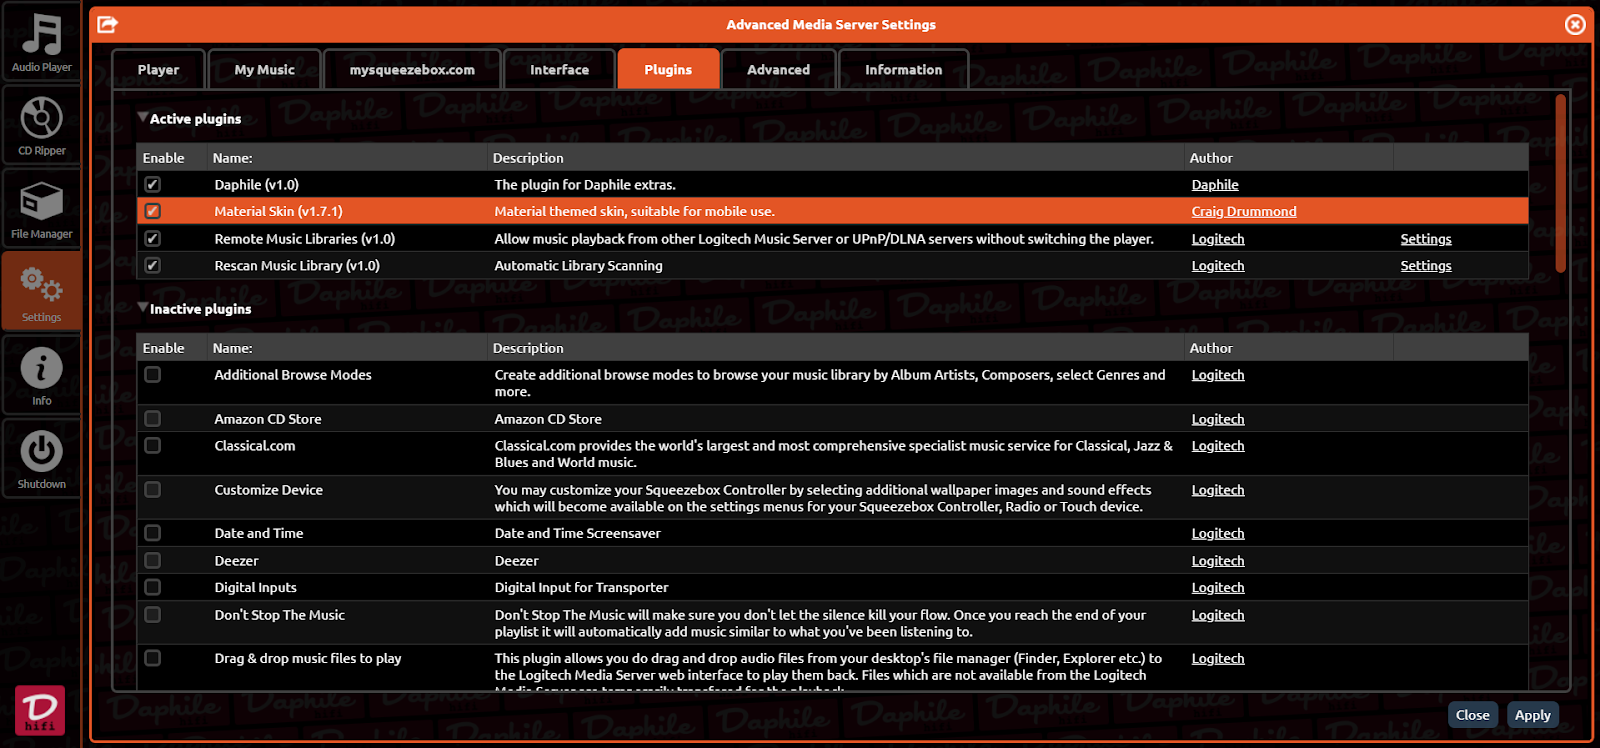Open Logitech link for Additional Browse Modes
This screenshot has width=1600, height=748.
(x=1218, y=375)
